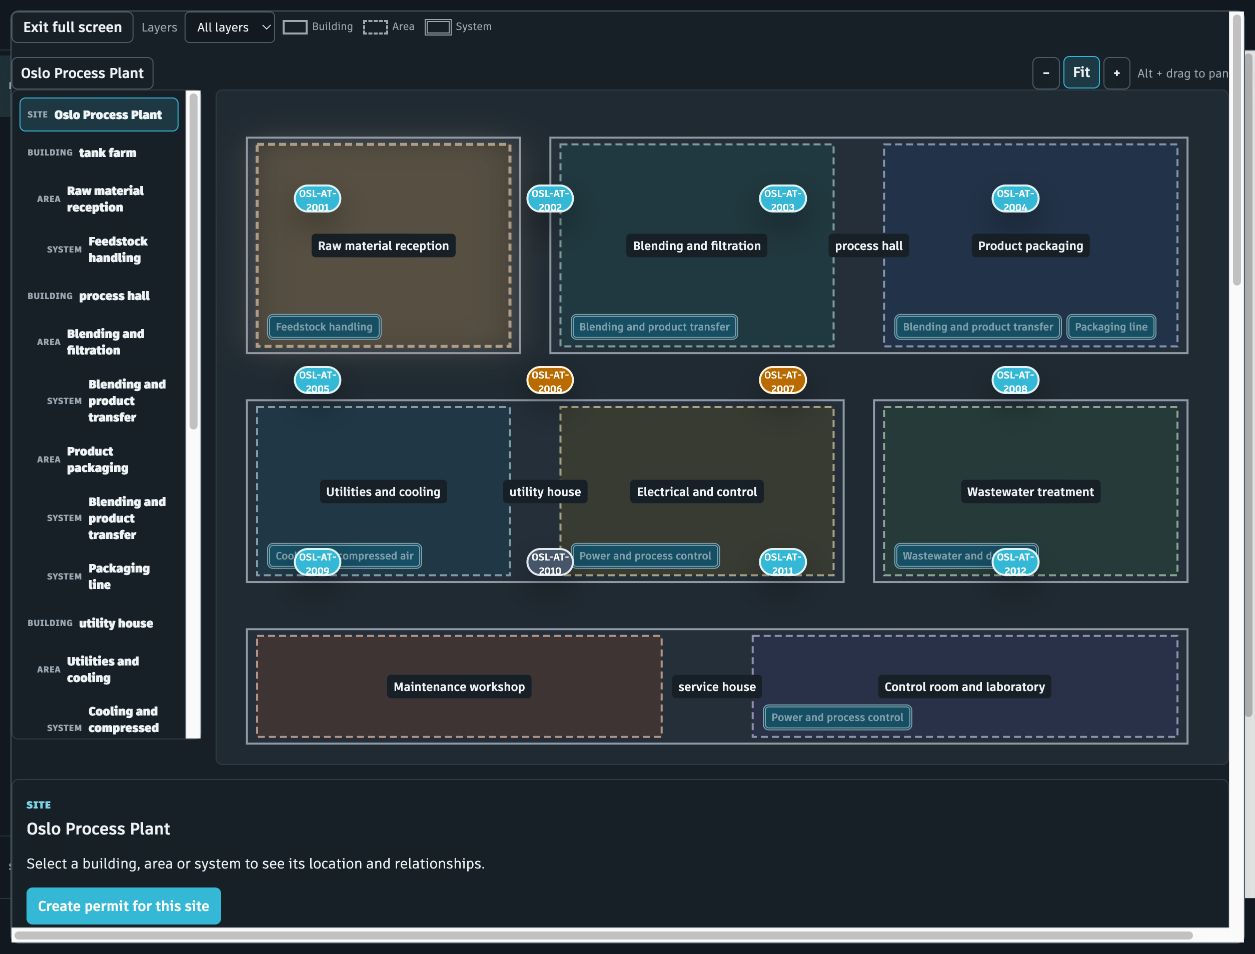
Task: Select utility house building in tree
Action: pyautogui.click(x=99, y=623)
